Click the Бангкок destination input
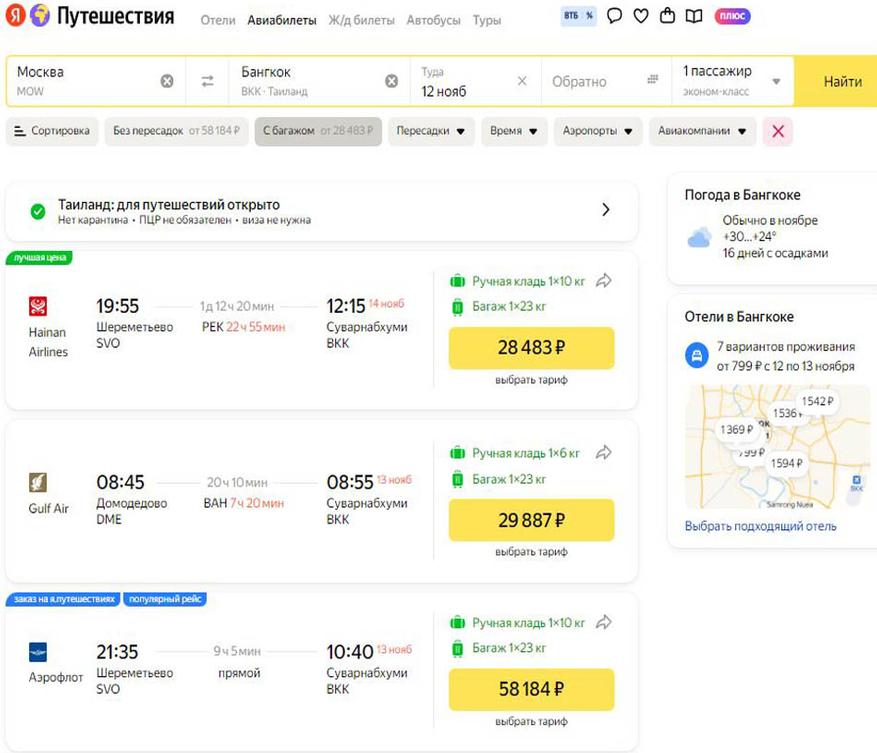877x753 pixels. 319,82
